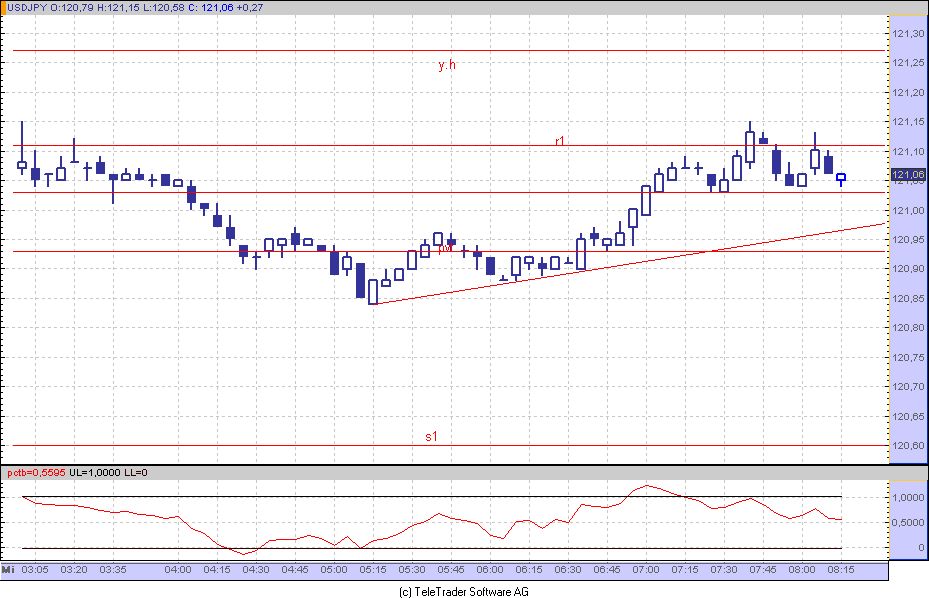Image resolution: width=929 pixels, height=598 pixels.
Task: Click the 08:00 time axis label
Action: (802, 570)
